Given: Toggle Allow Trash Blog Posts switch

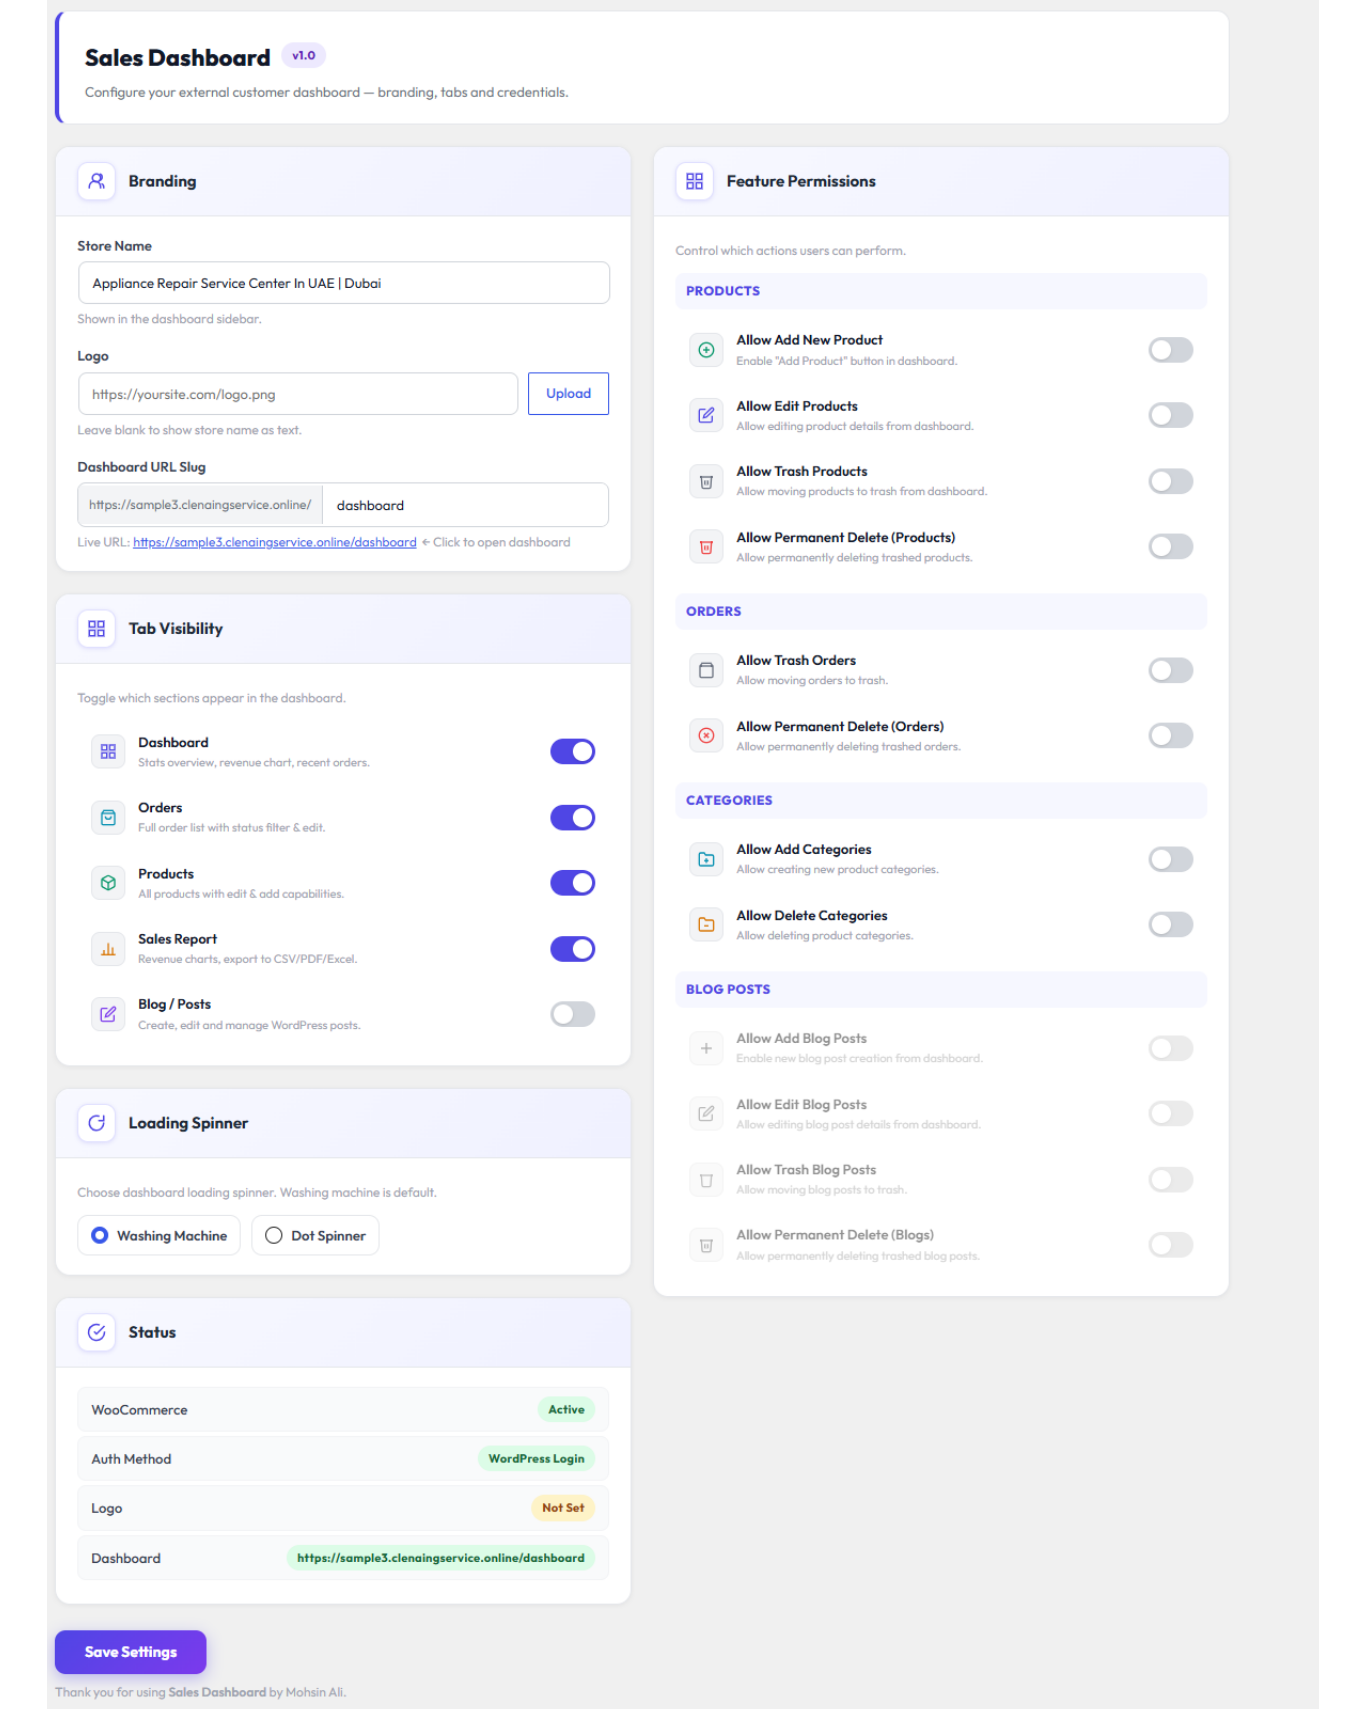Looking at the screenshot, I should [x=1171, y=1180].
